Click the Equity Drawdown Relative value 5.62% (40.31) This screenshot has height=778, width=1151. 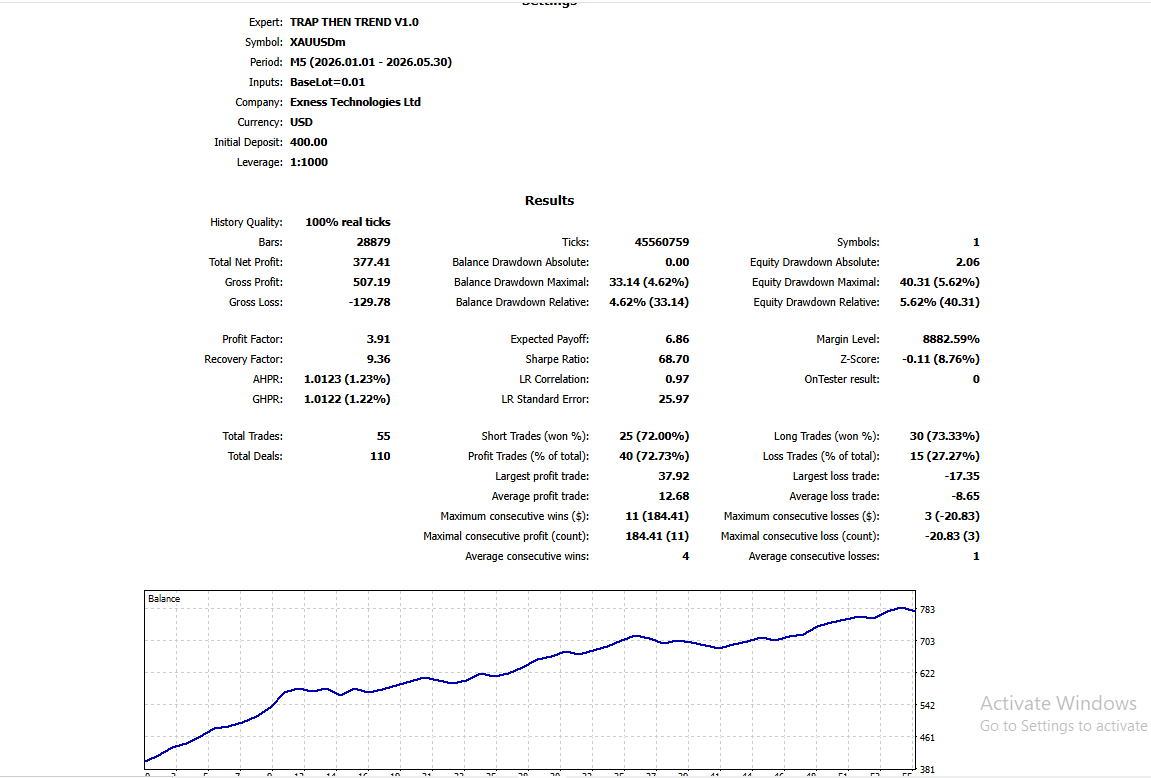coord(940,302)
